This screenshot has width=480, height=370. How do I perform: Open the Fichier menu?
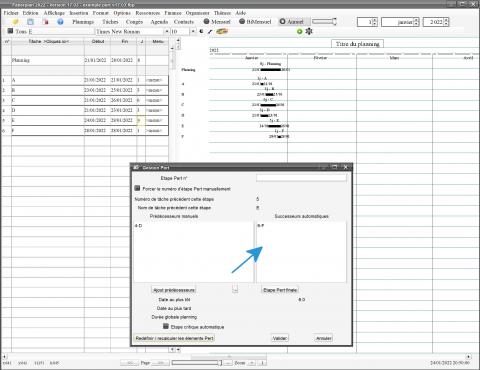pyautogui.click(x=11, y=13)
